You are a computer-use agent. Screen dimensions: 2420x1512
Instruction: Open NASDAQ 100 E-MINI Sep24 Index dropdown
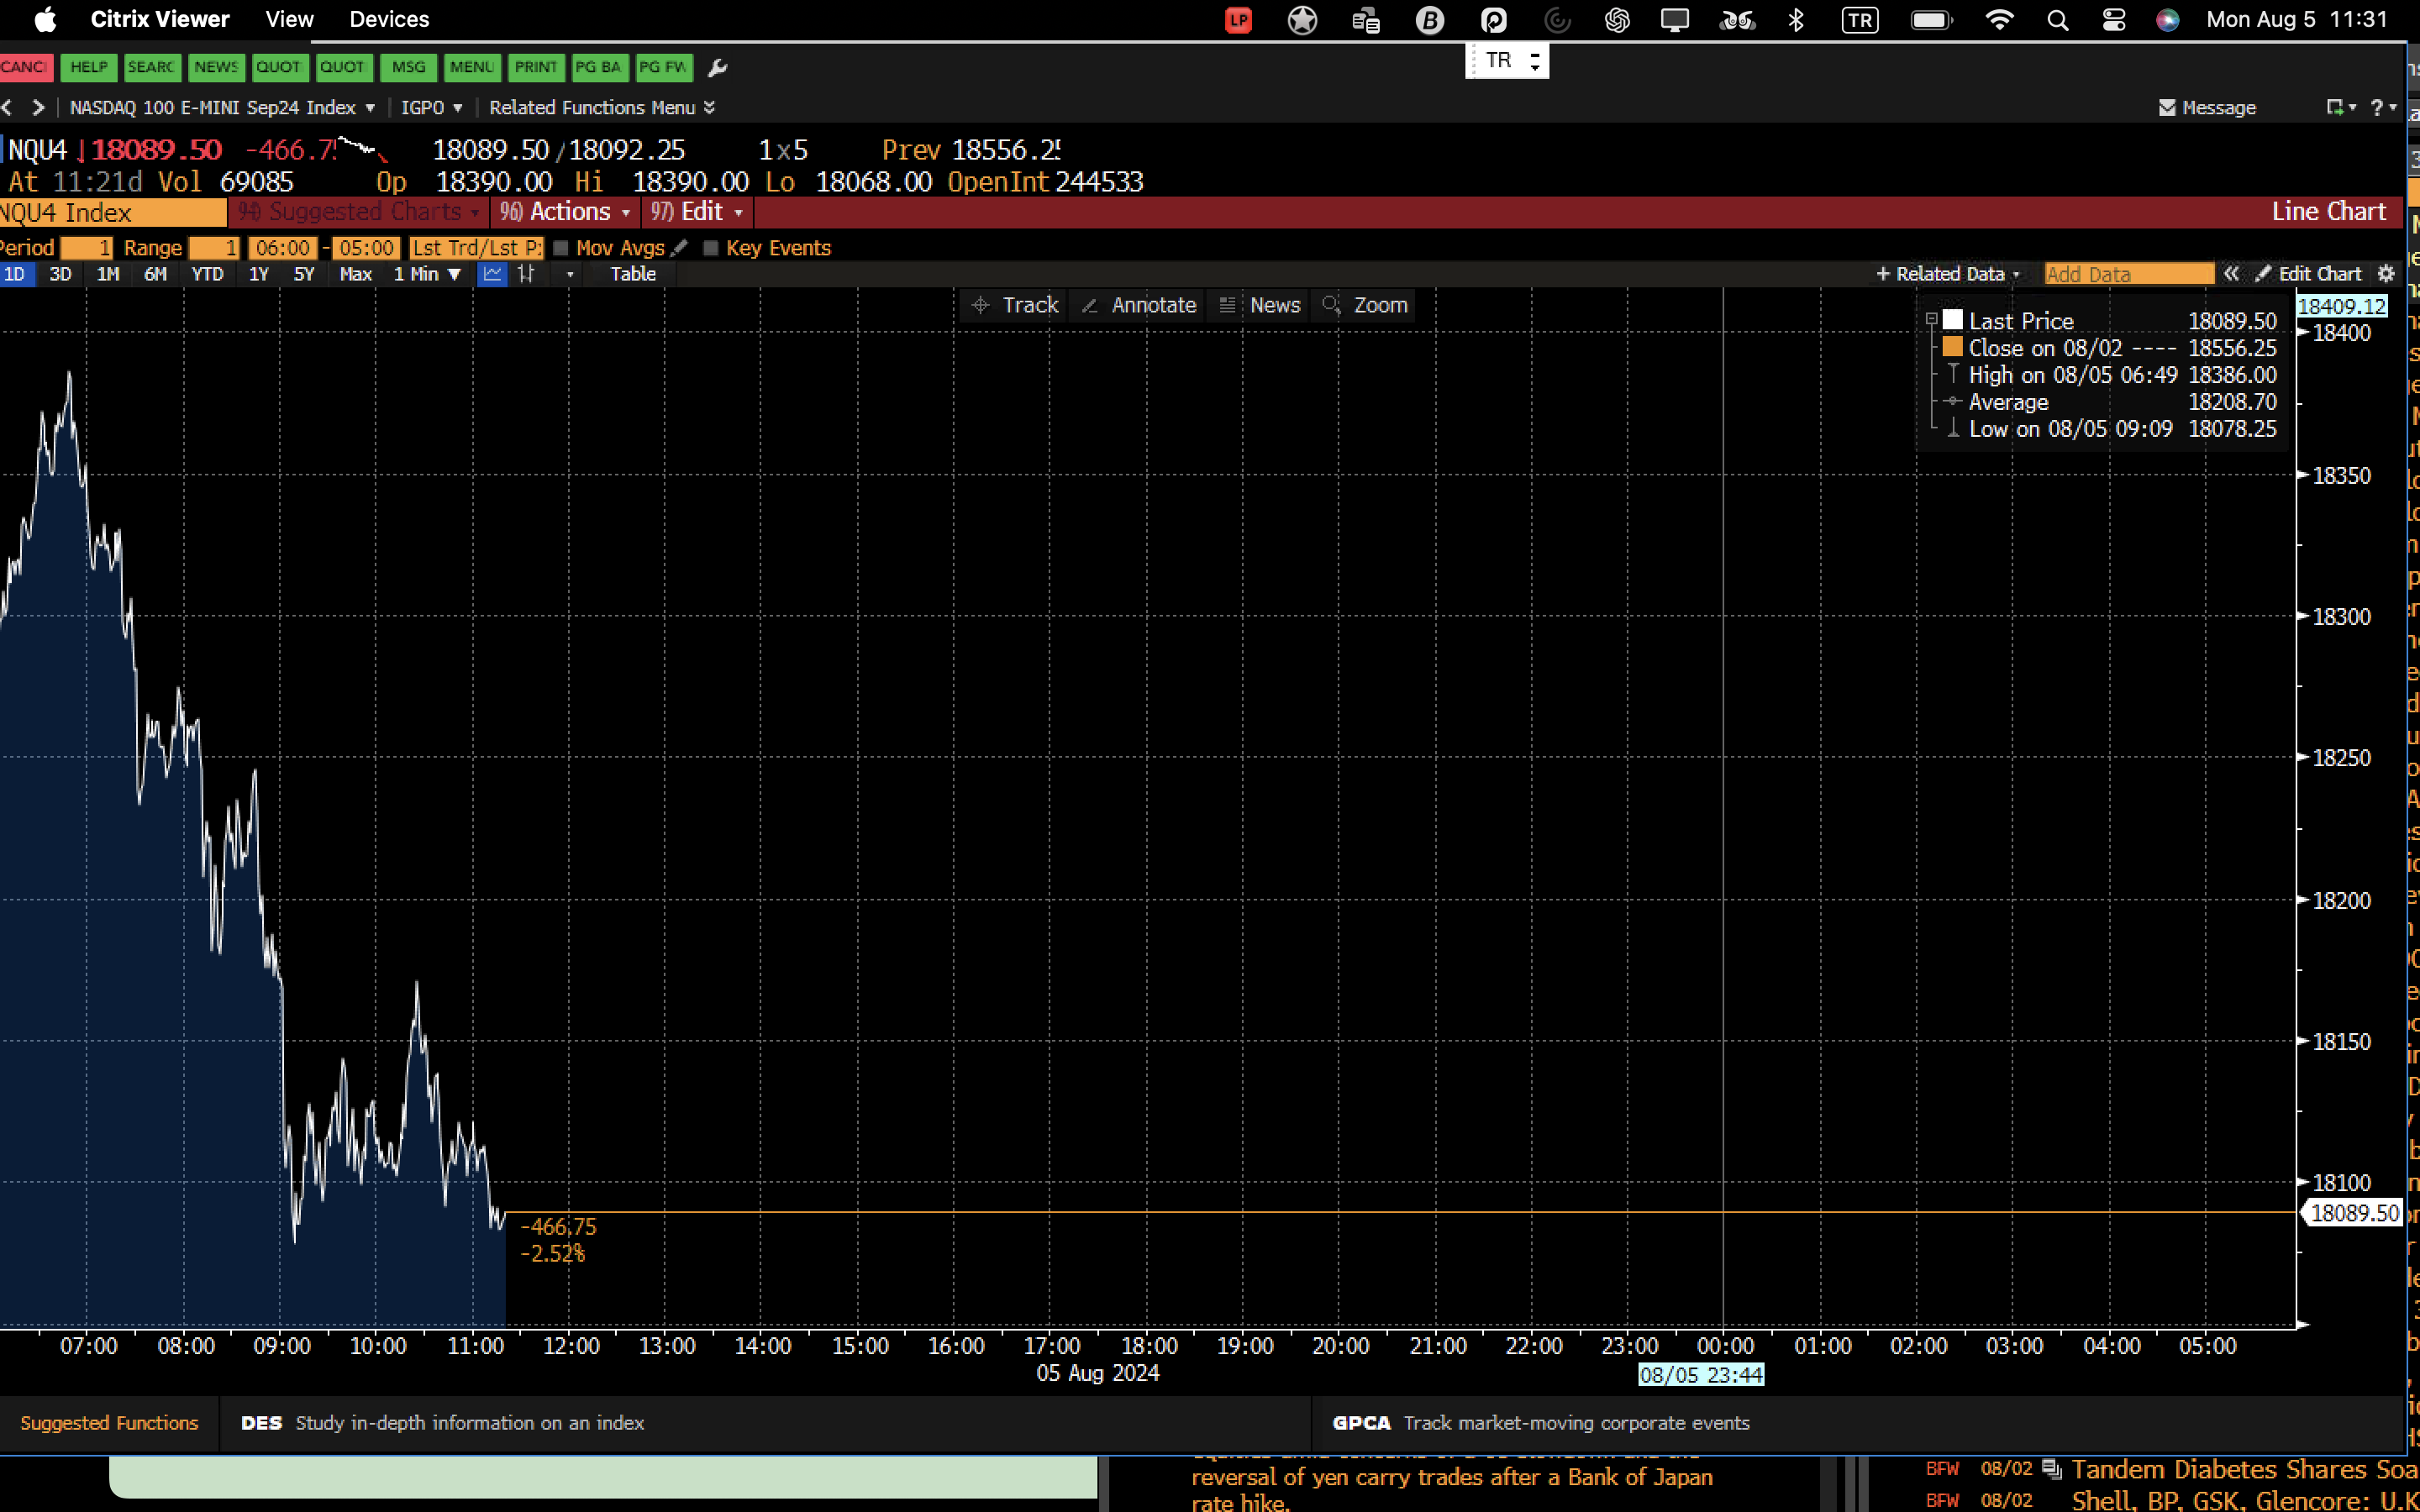click(222, 107)
